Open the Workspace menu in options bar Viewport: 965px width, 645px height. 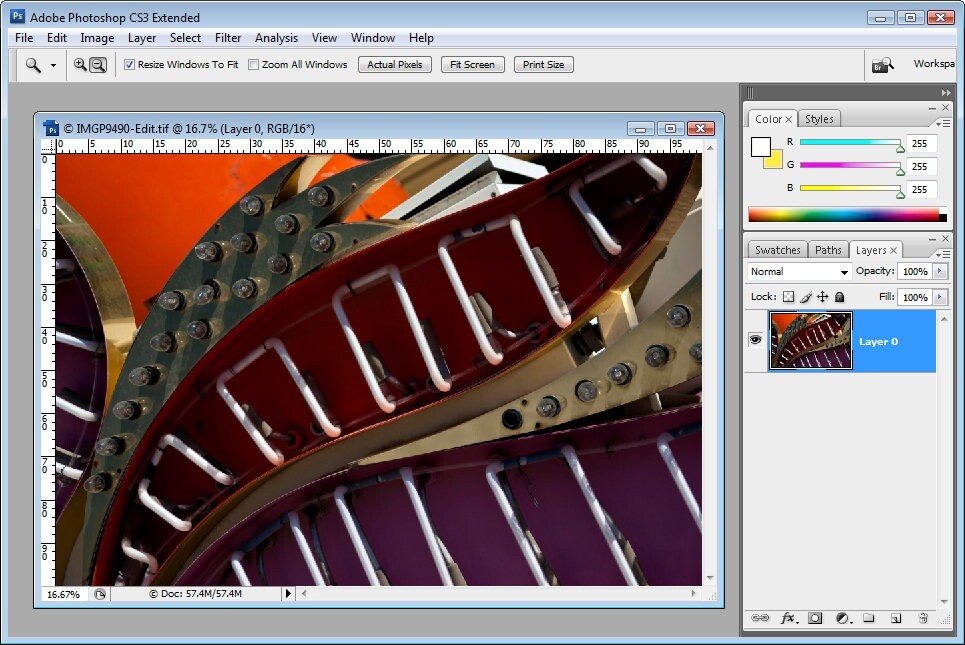(x=934, y=63)
